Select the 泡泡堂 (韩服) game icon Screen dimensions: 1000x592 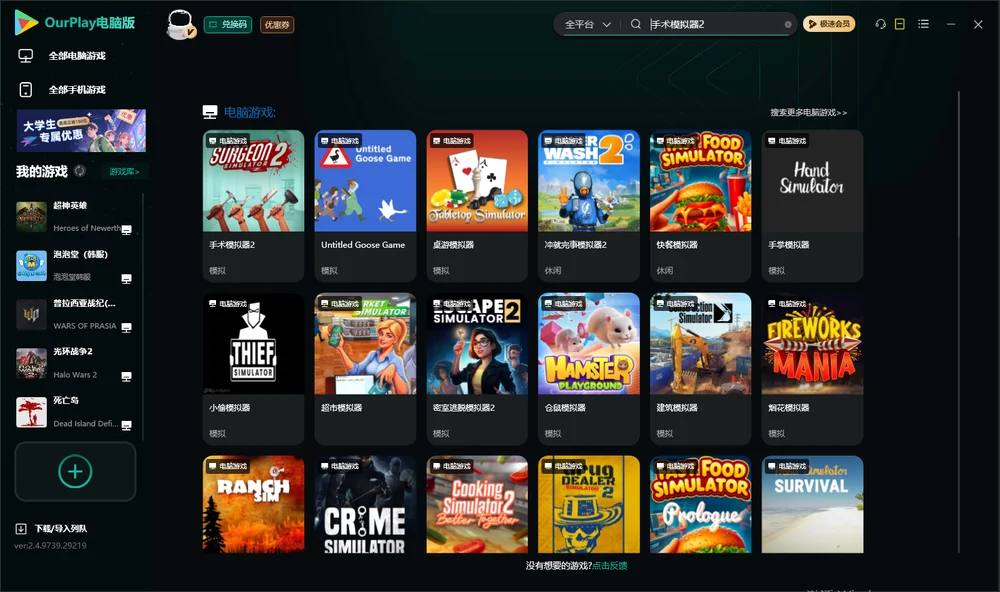point(31,266)
